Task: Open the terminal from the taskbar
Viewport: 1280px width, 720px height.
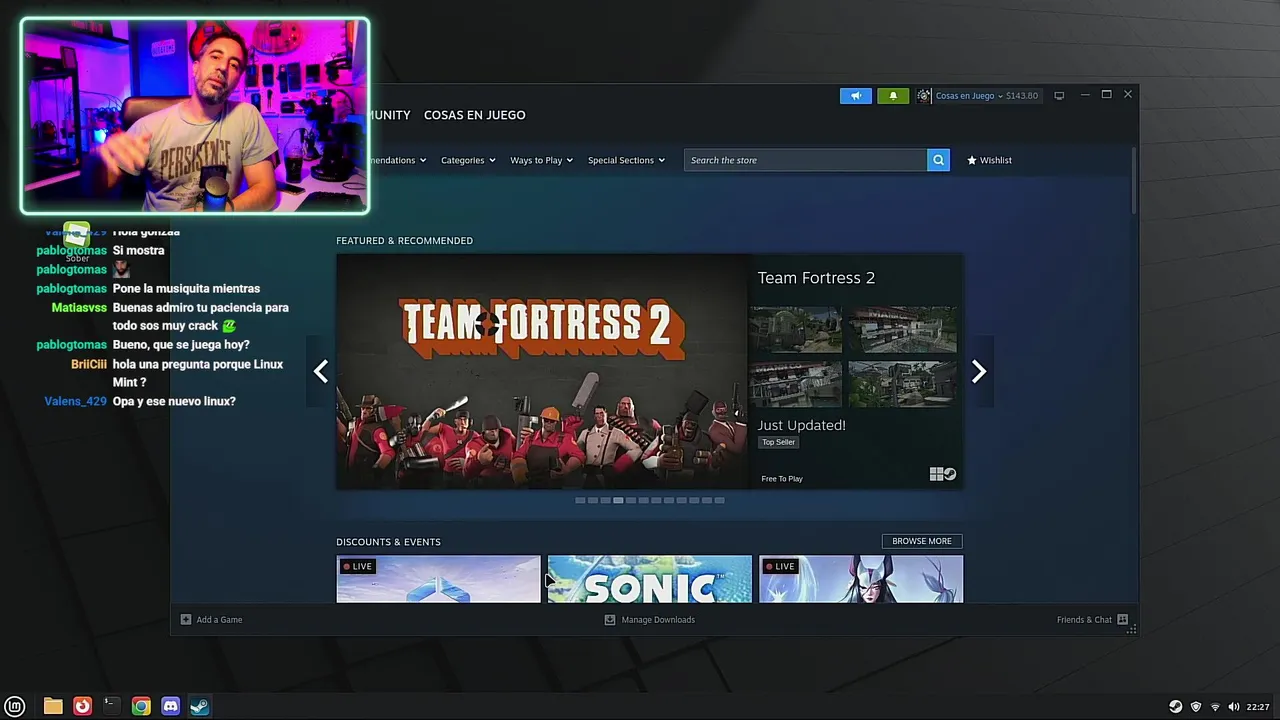Action: coord(111,706)
